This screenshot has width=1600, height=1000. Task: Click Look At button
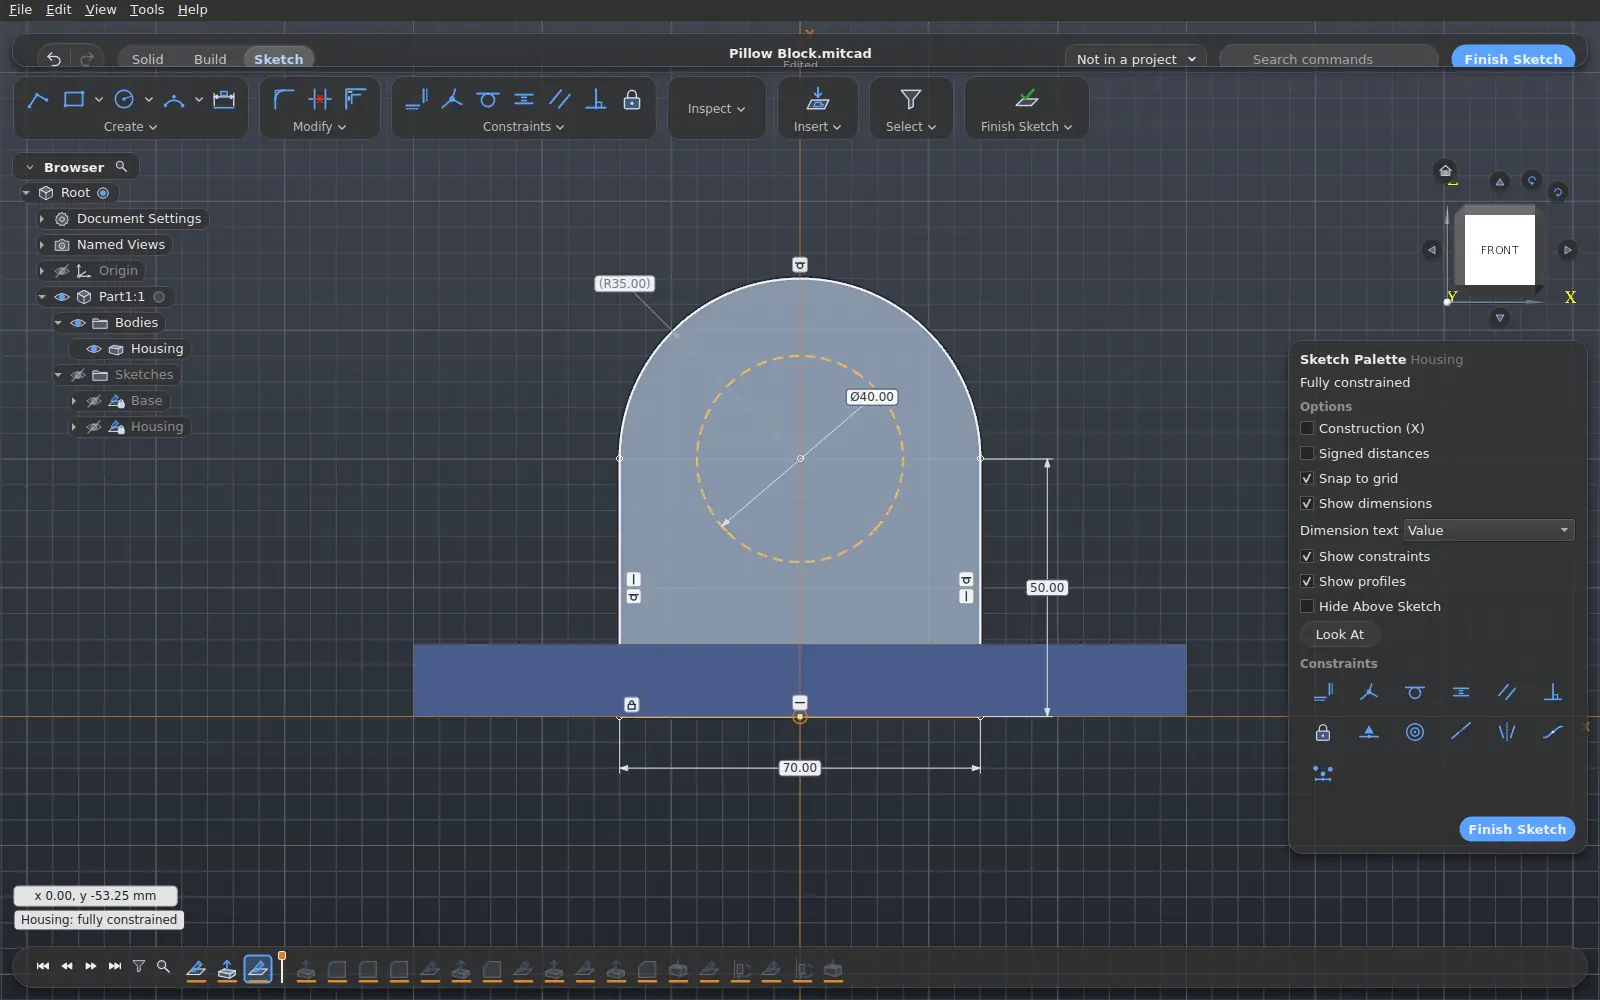click(1340, 634)
